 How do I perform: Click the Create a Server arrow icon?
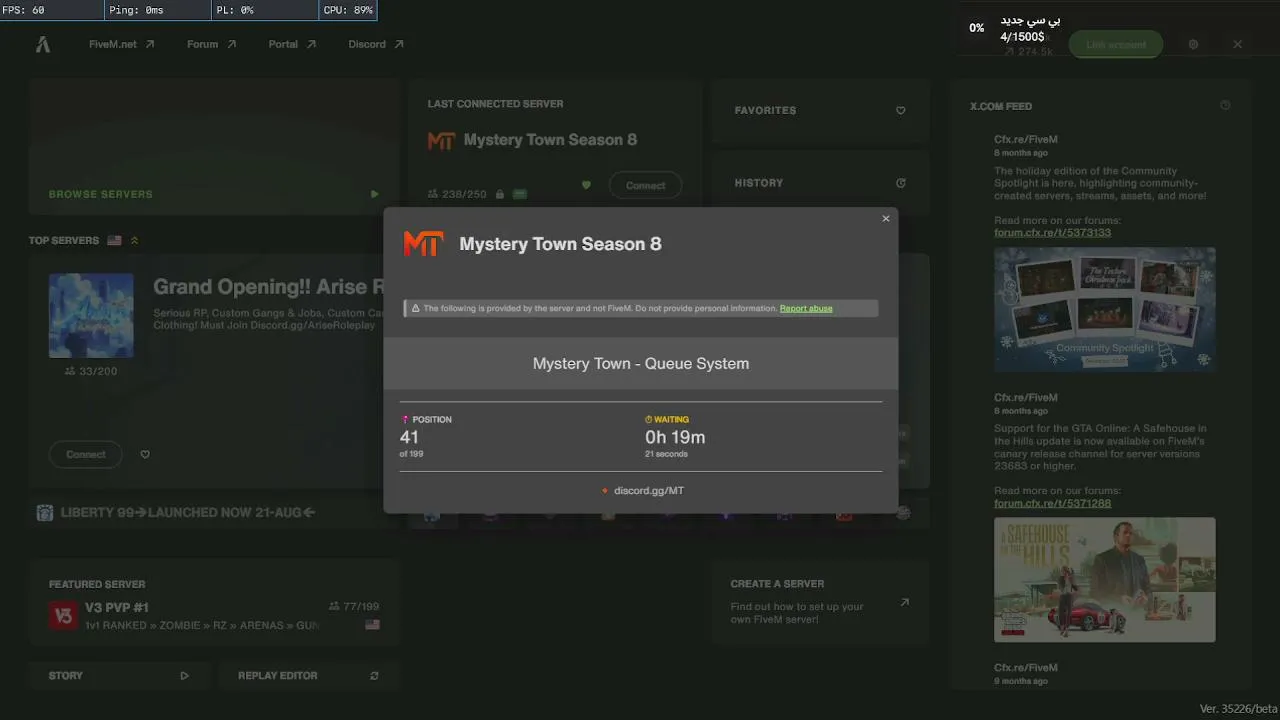(x=904, y=602)
